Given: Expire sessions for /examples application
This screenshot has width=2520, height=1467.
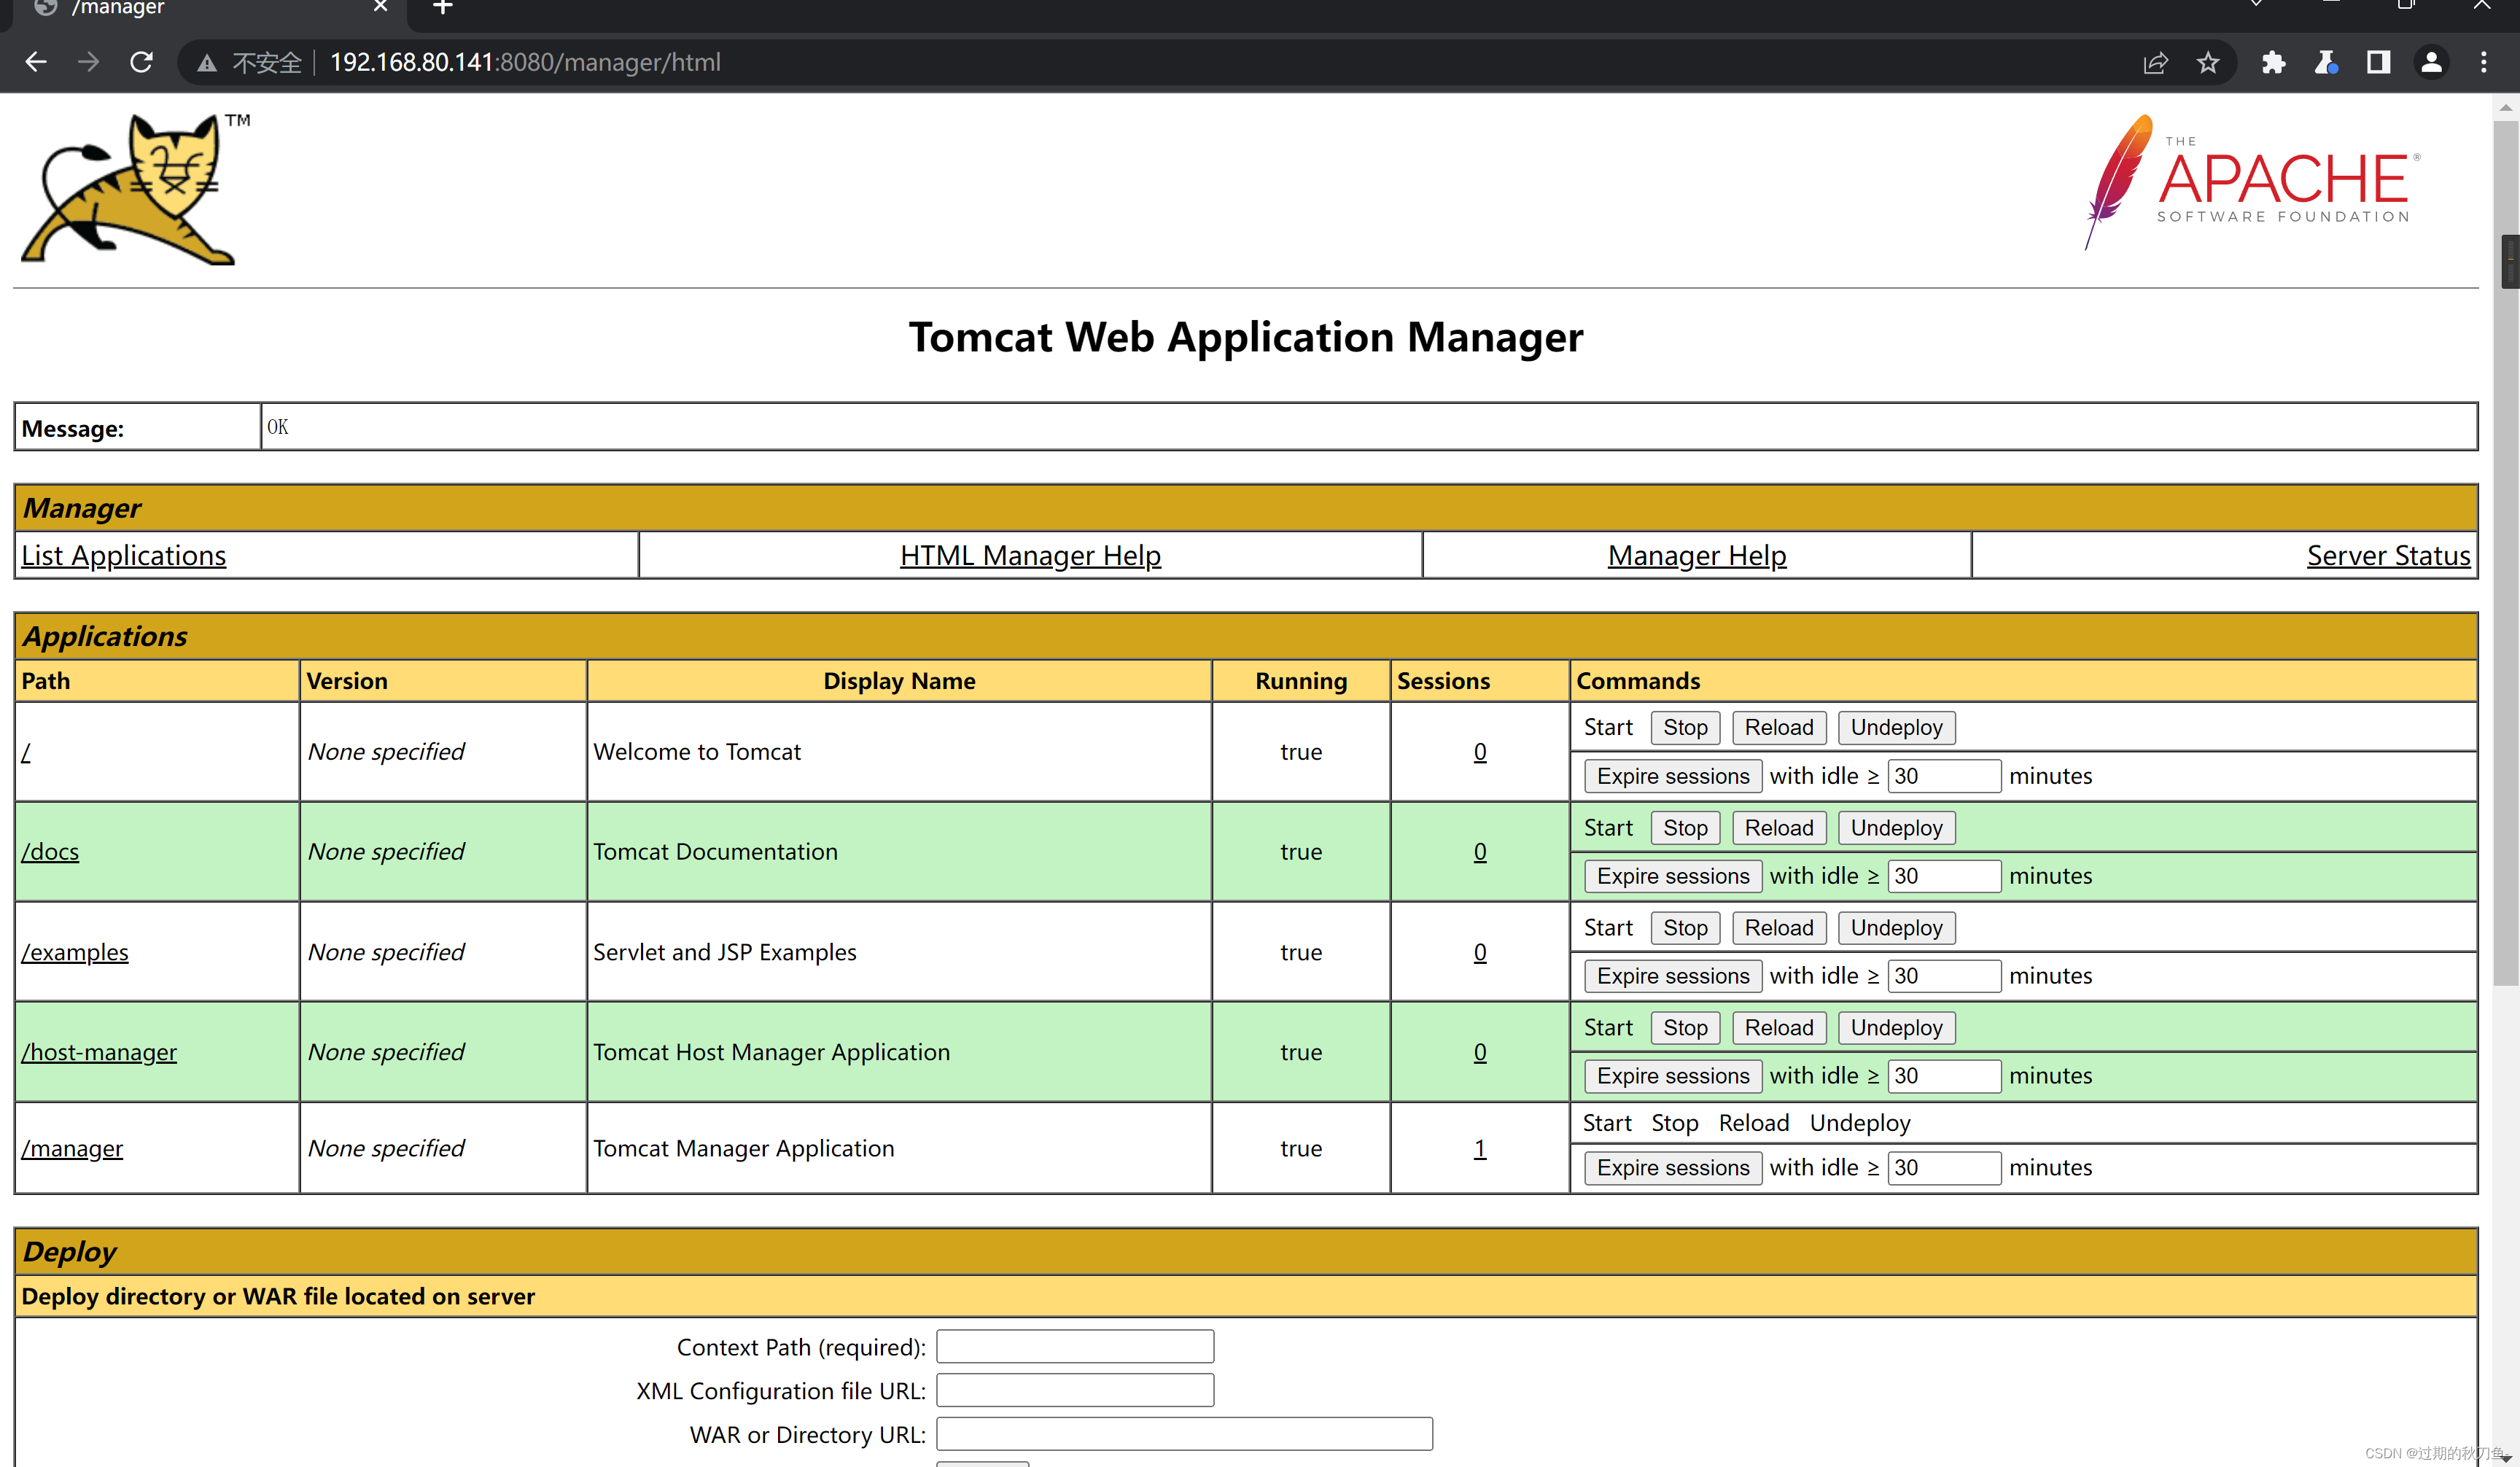Looking at the screenshot, I should click(1673, 976).
